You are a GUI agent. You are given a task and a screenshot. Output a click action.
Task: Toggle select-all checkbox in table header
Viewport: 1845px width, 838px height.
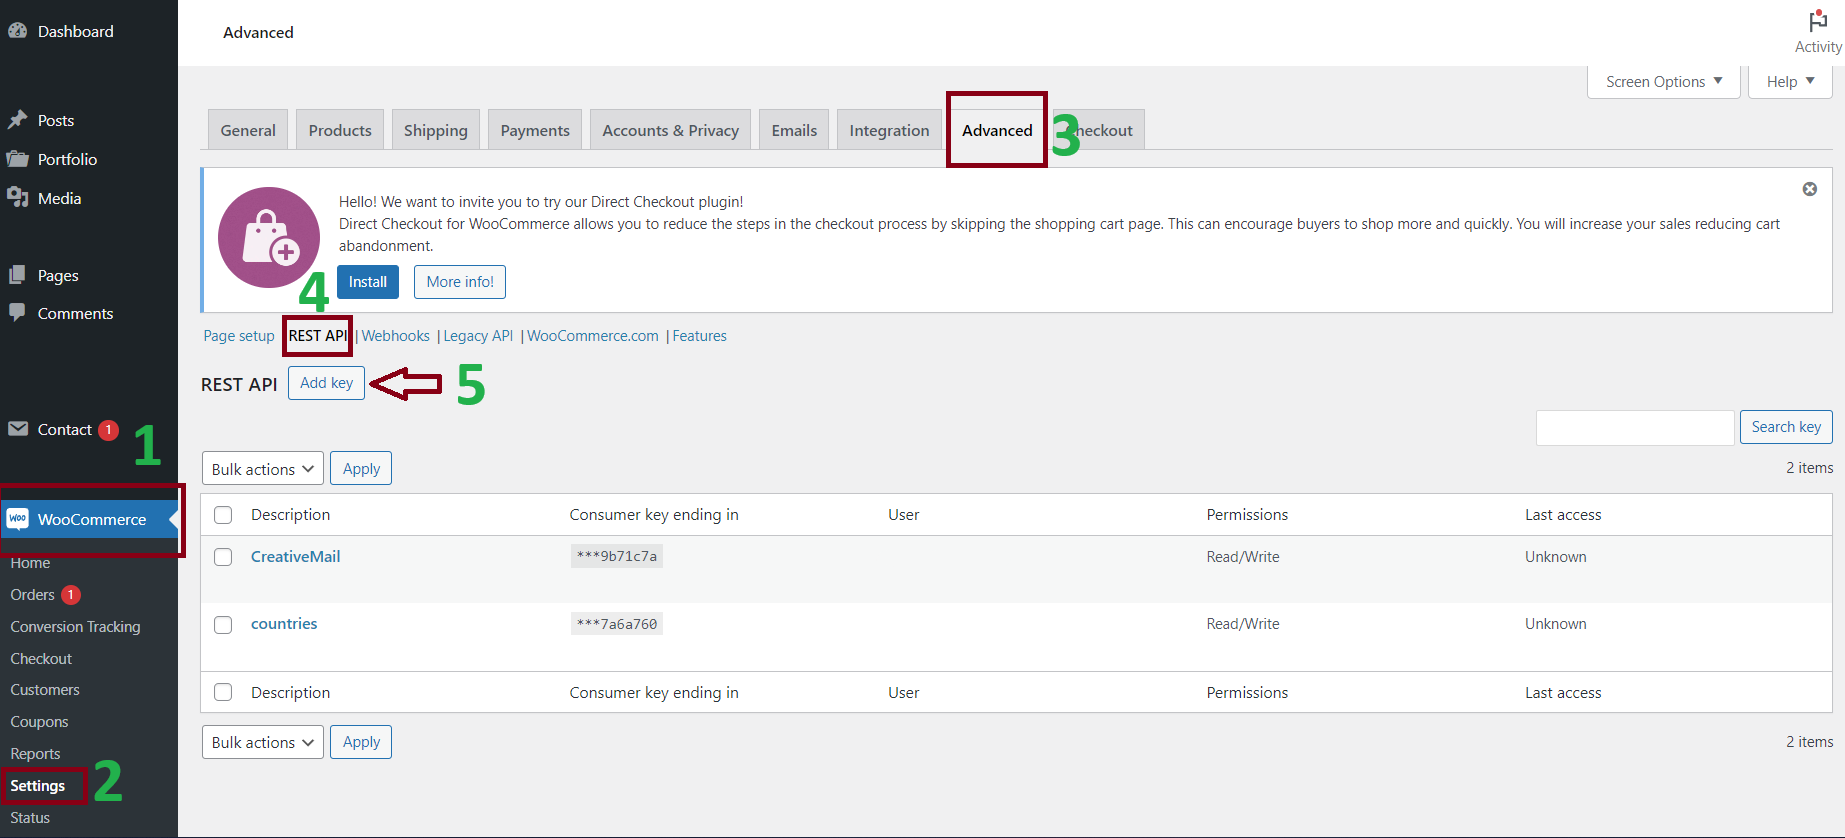pos(223,515)
